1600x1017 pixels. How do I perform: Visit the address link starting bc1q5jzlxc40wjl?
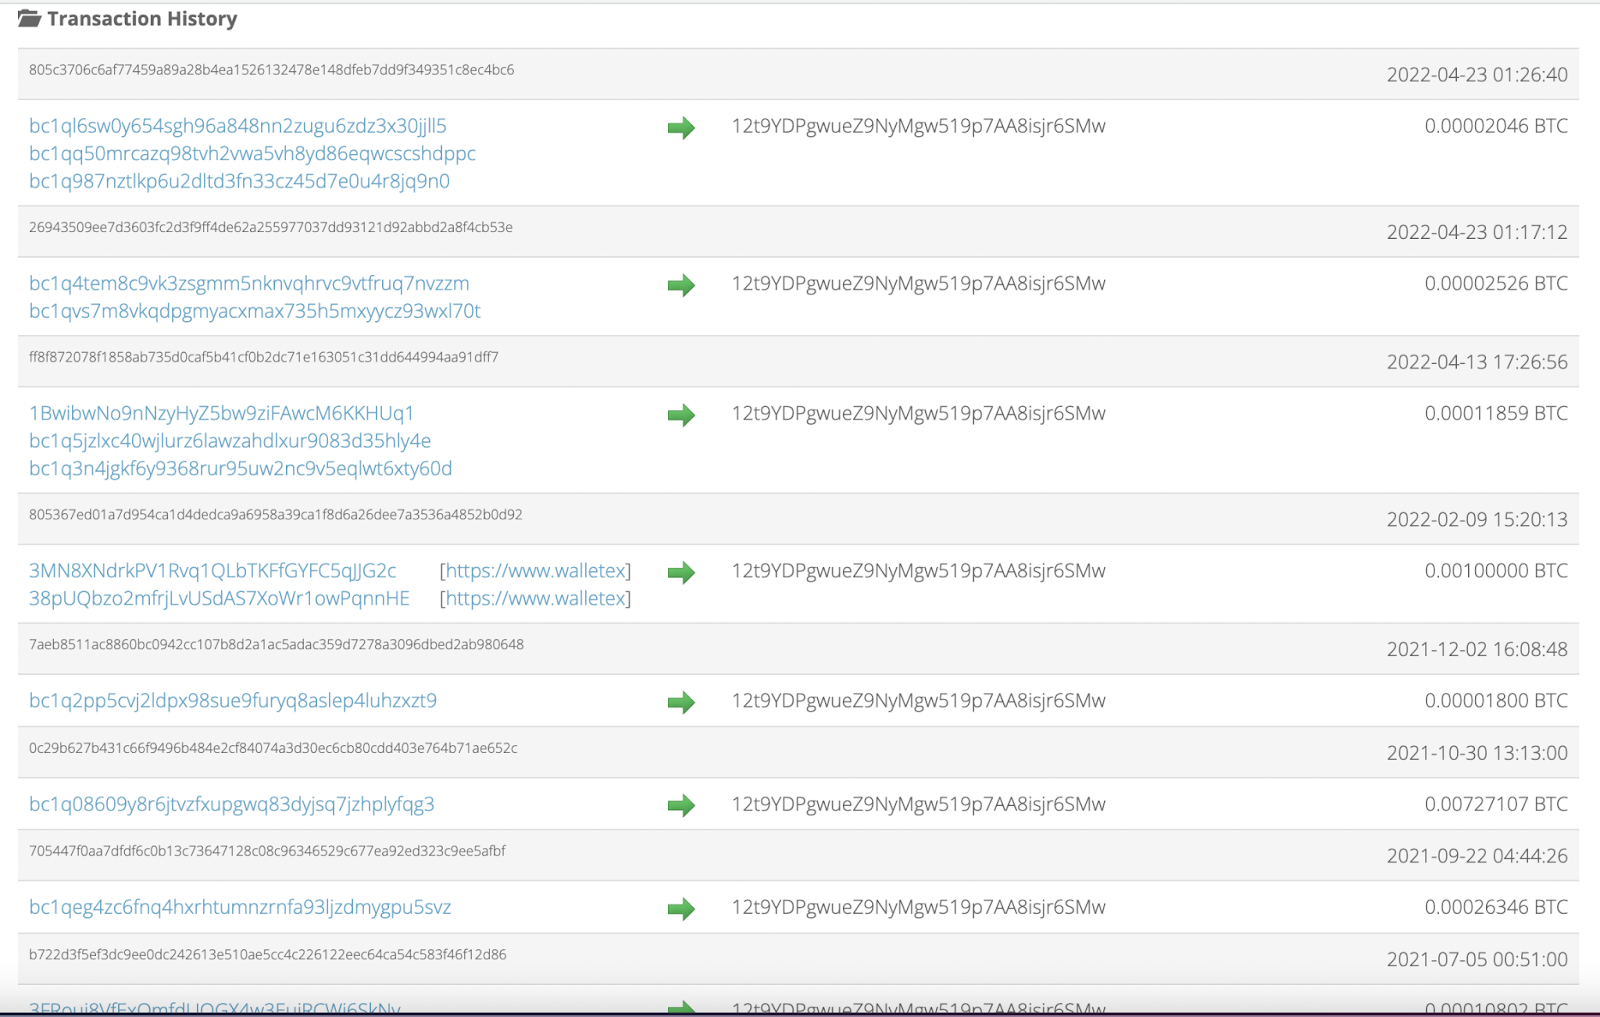coord(230,441)
